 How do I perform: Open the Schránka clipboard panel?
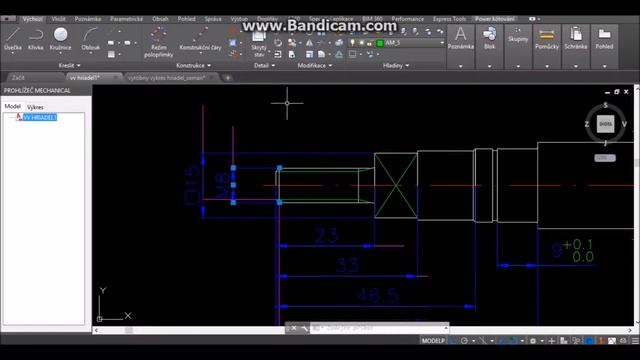point(576,38)
